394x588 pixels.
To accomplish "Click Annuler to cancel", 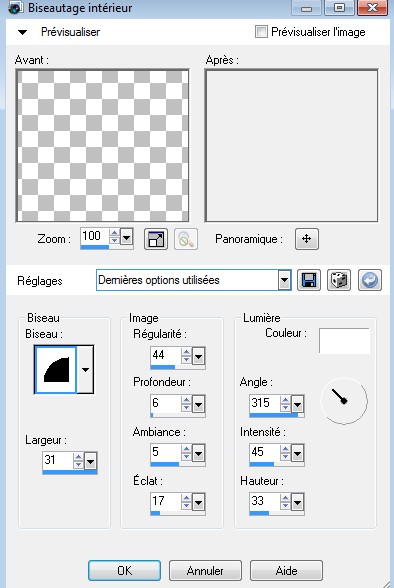I will 205,571.
